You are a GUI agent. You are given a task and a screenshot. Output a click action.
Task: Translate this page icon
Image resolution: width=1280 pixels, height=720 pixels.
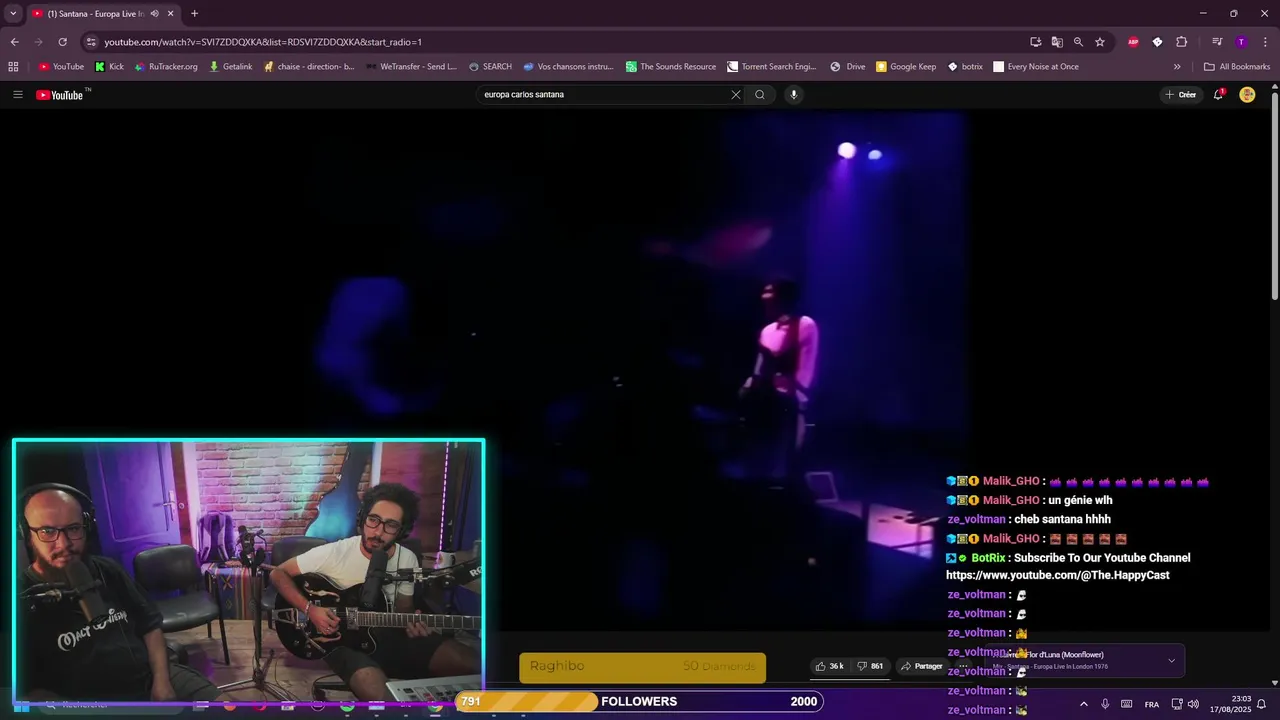[x=1057, y=42]
